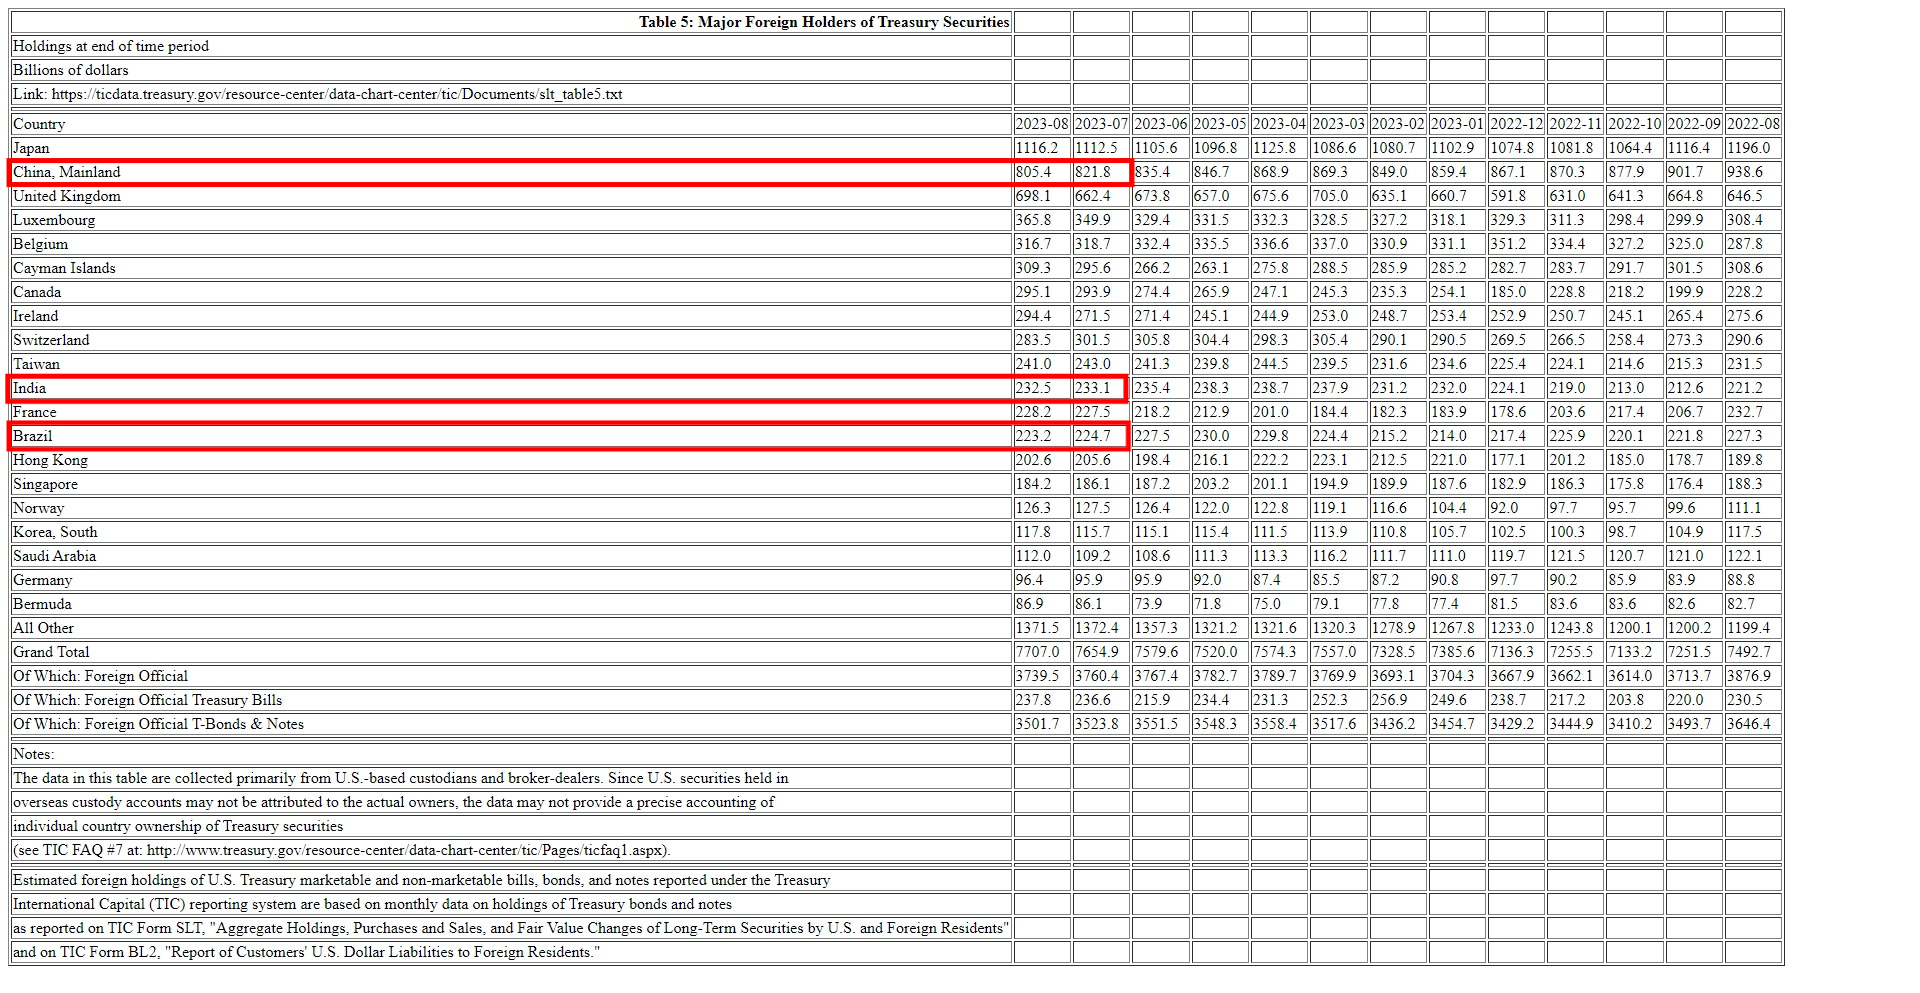Select India's 2023-04 value 238.7
This screenshot has width=1920, height=993.
1279,388
